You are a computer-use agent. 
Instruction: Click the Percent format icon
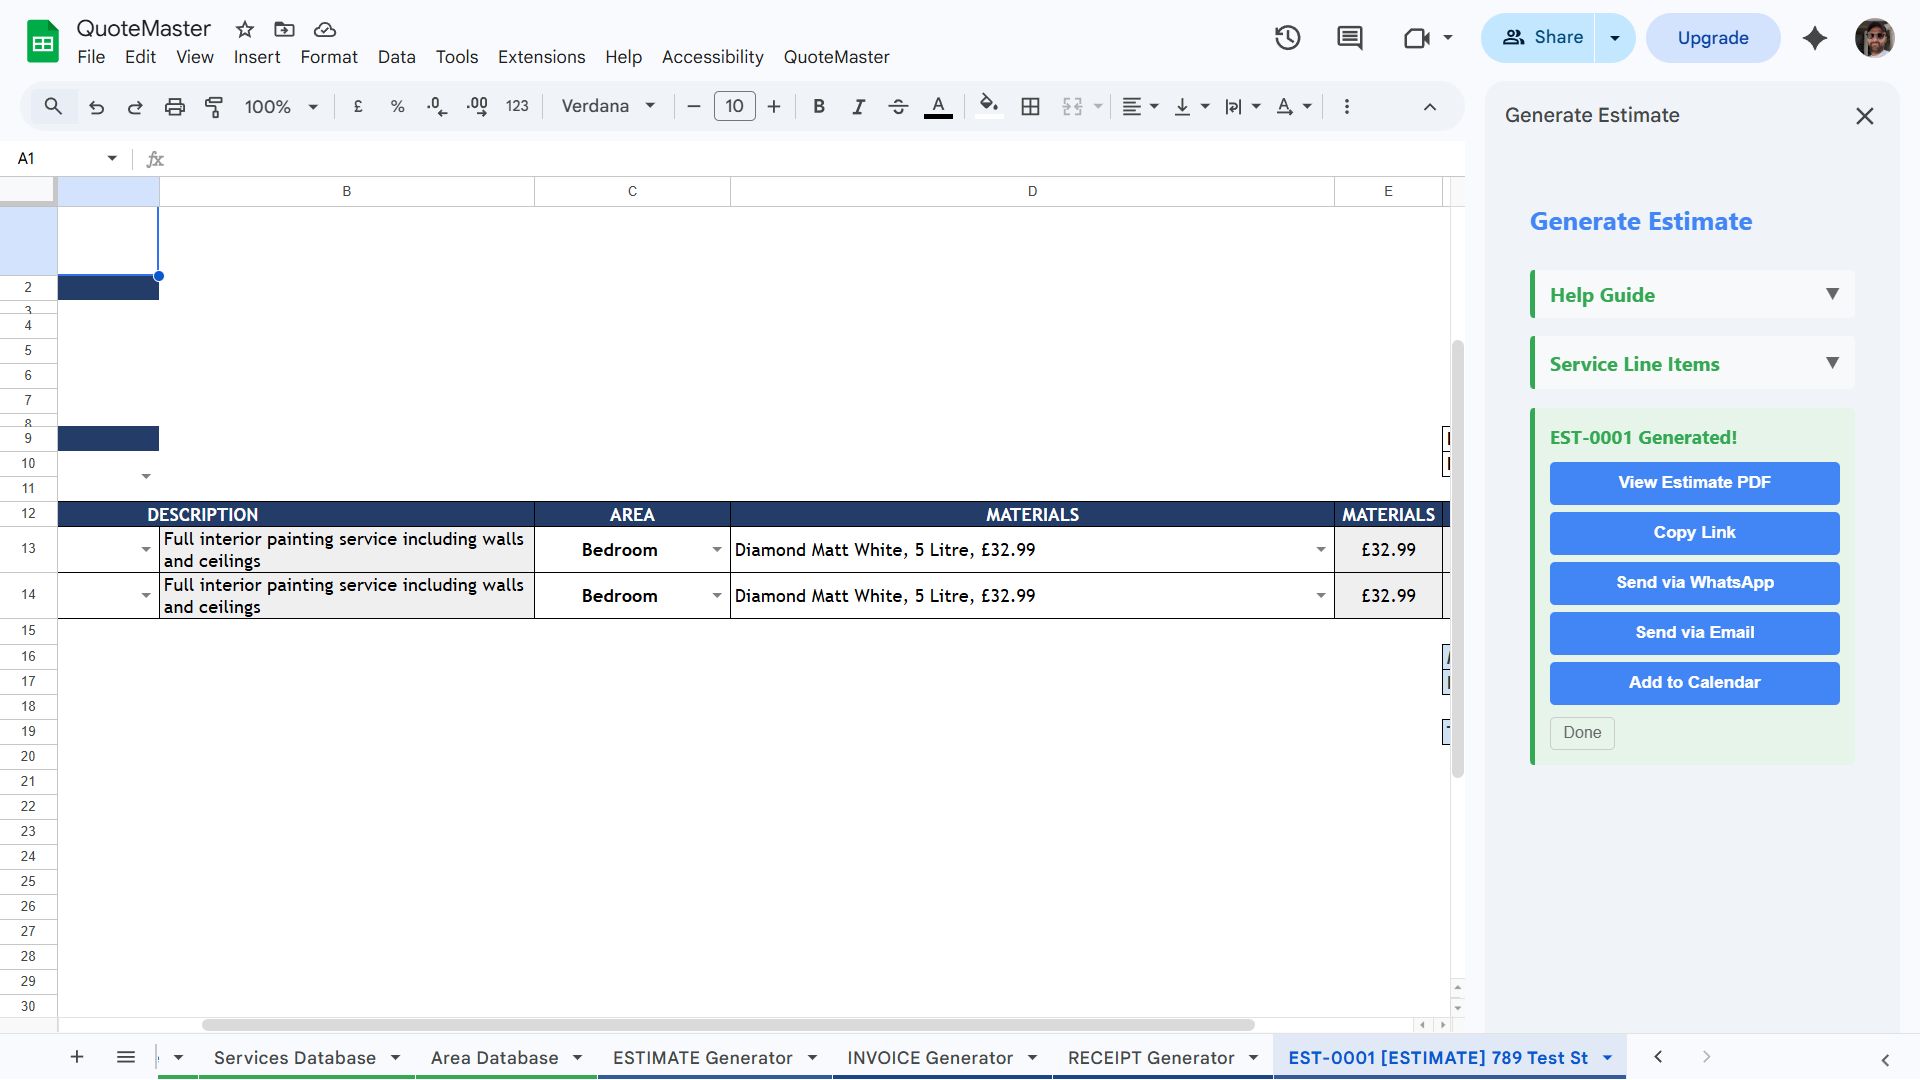(397, 106)
